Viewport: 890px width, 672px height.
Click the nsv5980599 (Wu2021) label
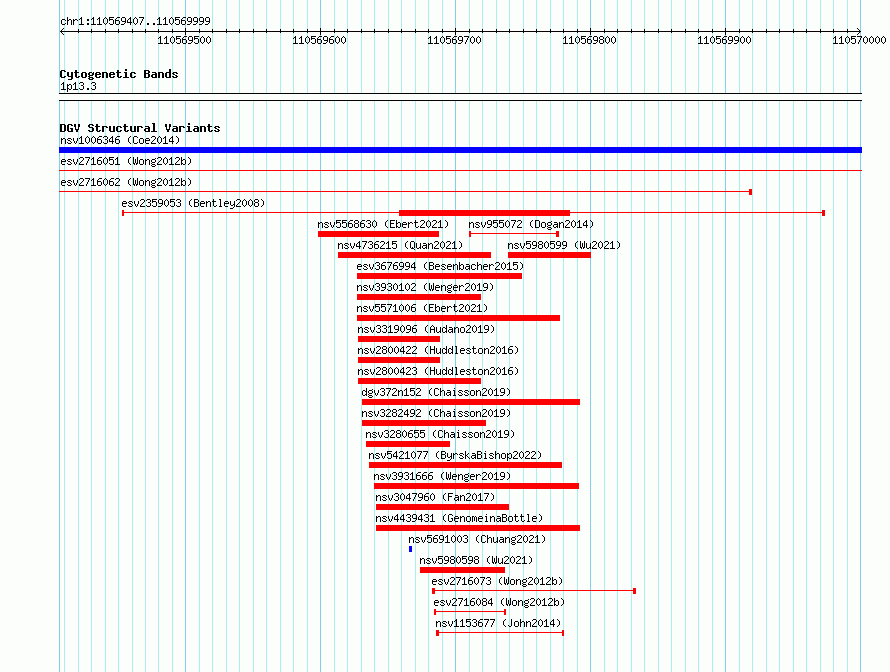(x=564, y=245)
